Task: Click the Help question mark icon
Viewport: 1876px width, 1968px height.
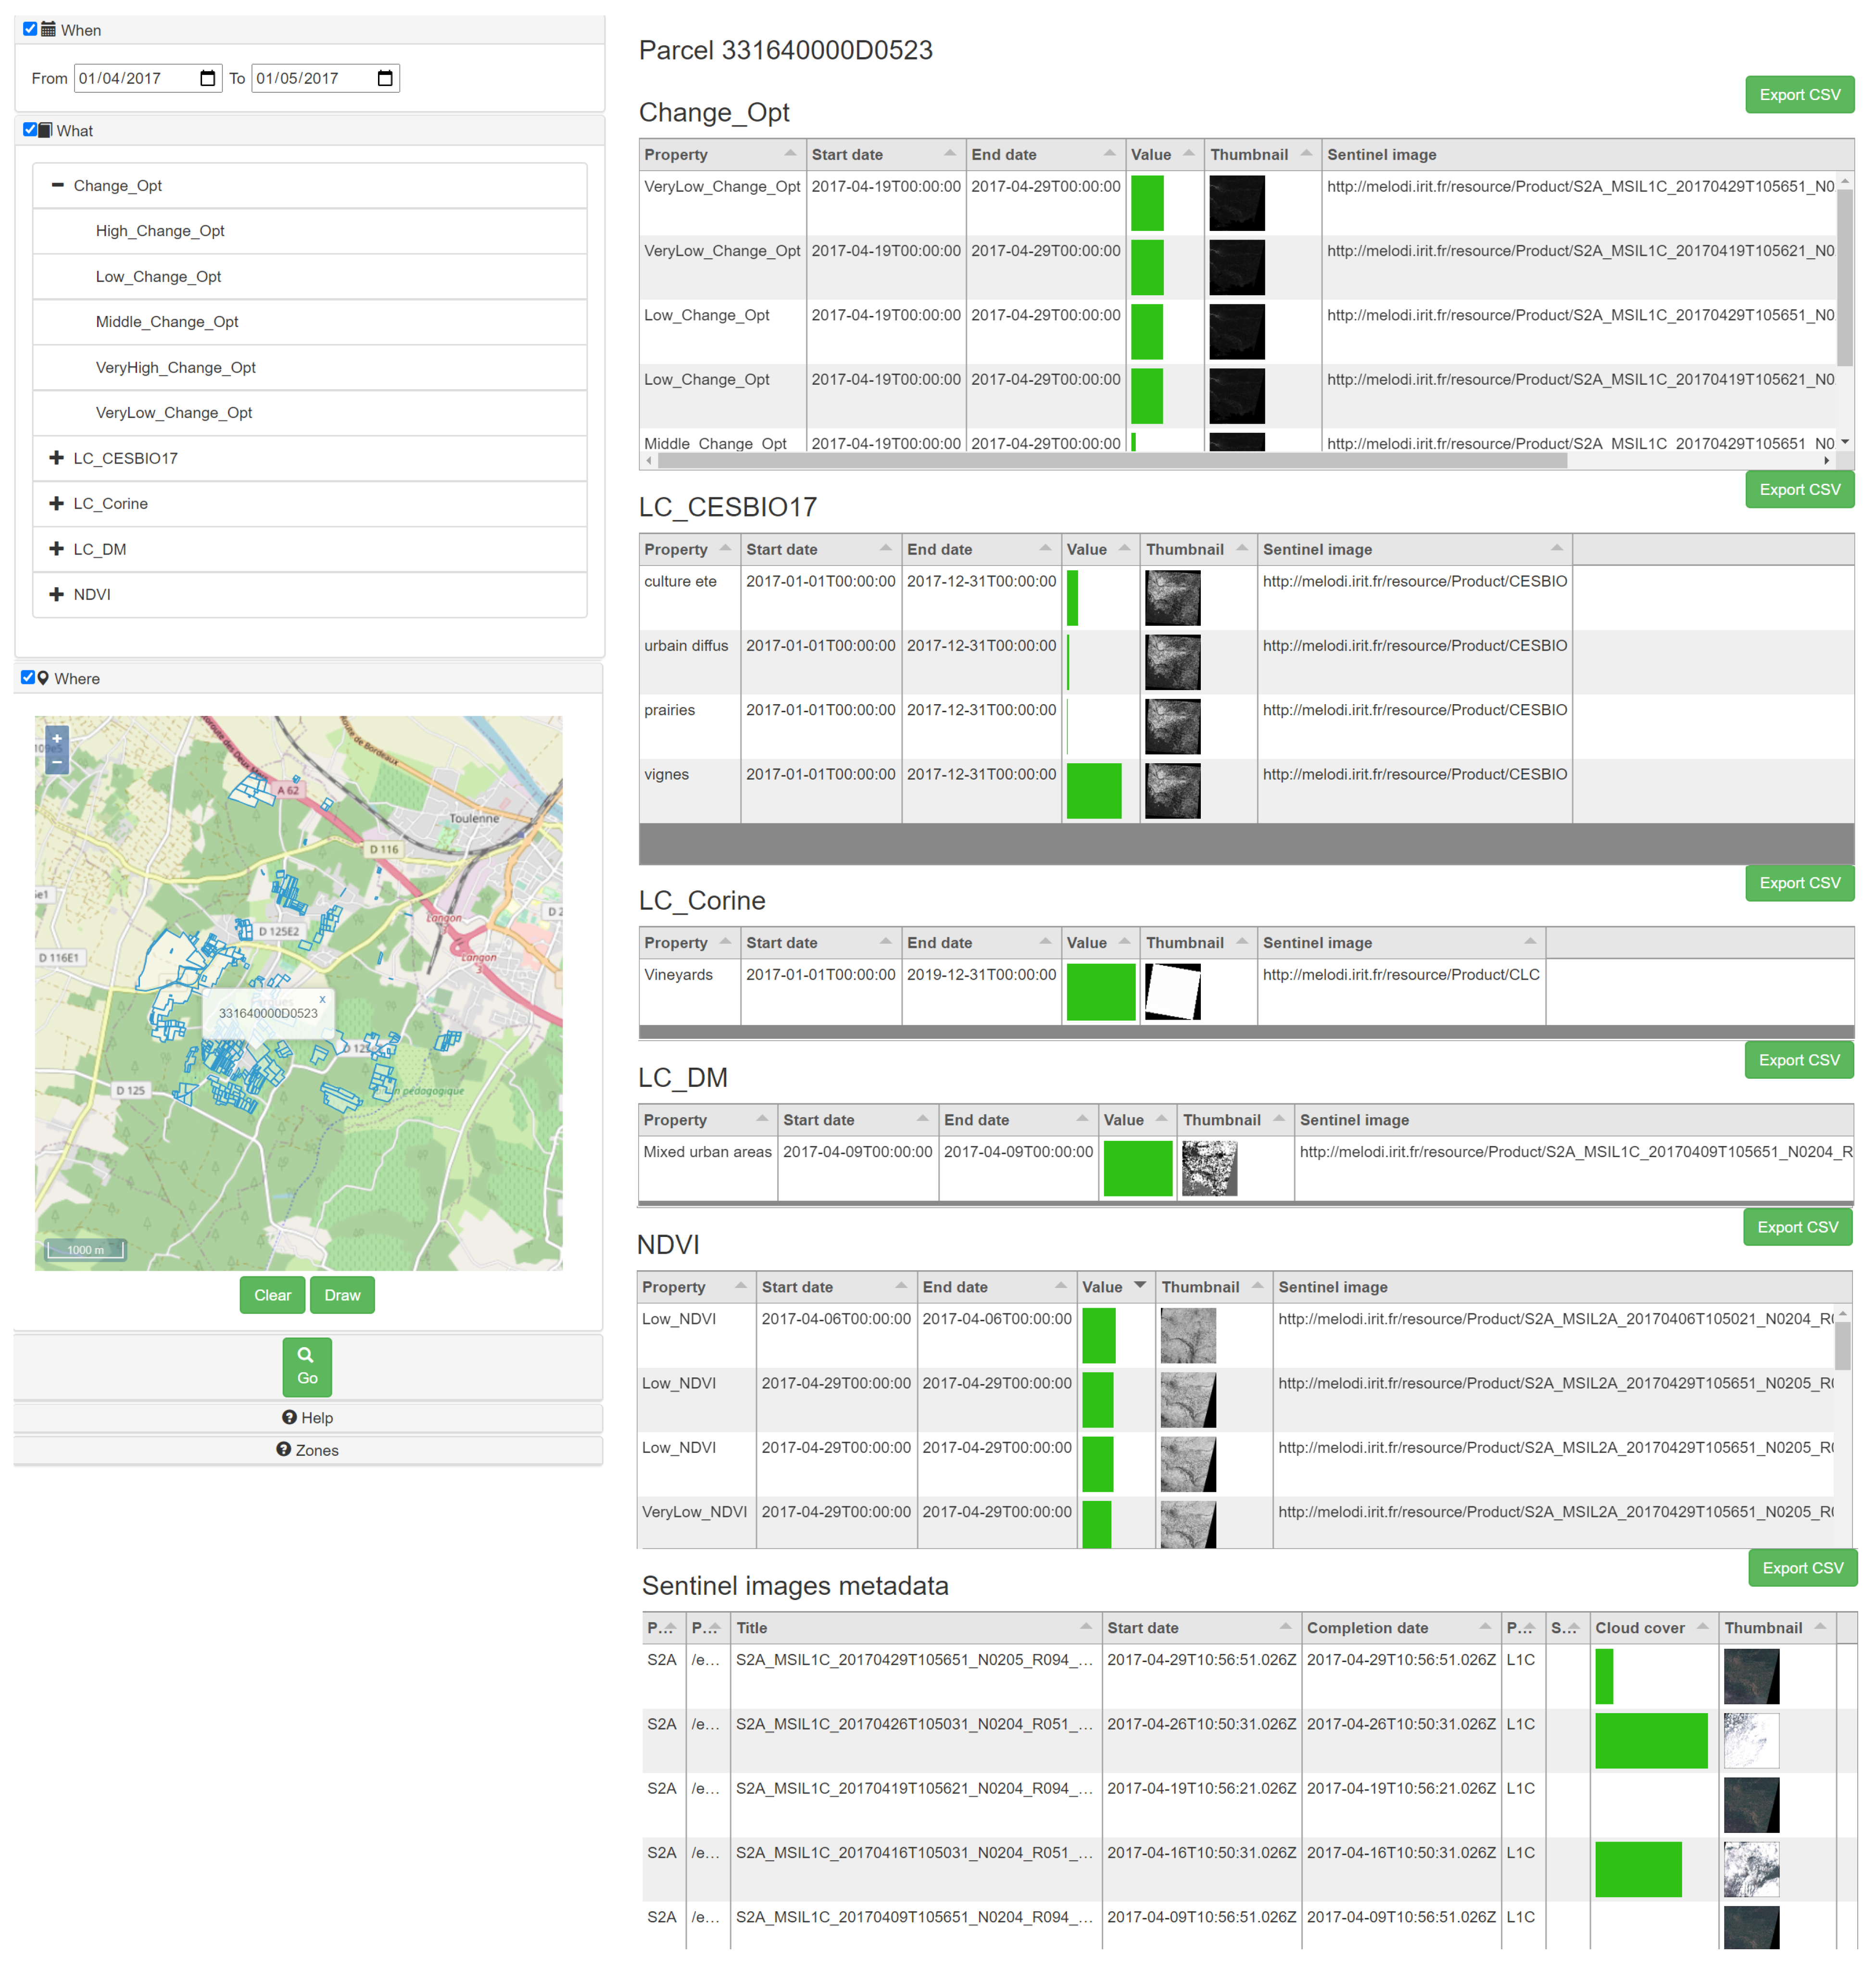Action: (x=289, y=1417)
